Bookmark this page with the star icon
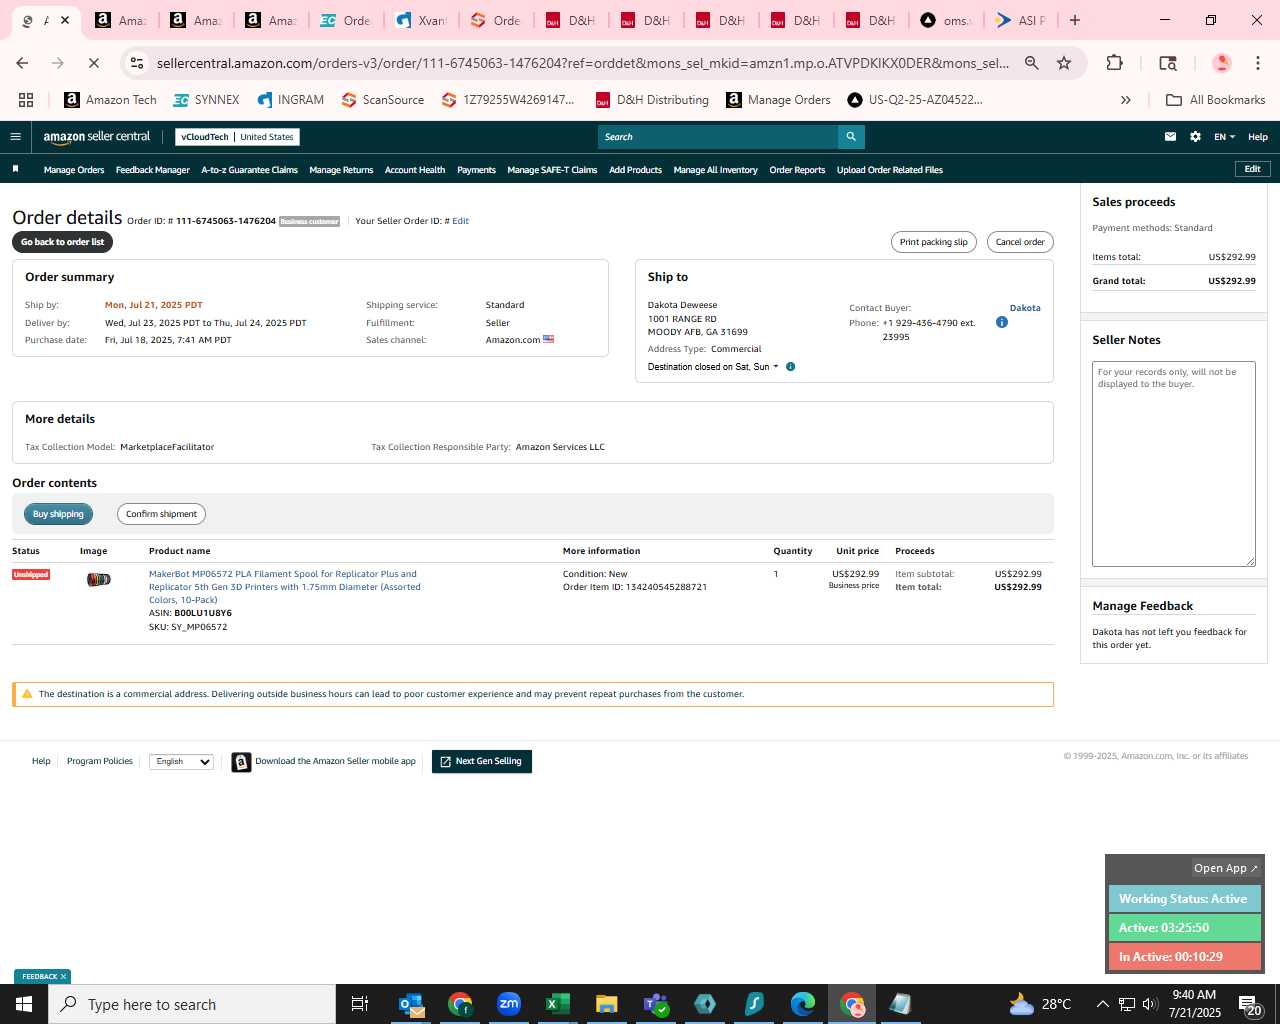The width and height of the screenshot is (1280, 1024). point(1064,63)
